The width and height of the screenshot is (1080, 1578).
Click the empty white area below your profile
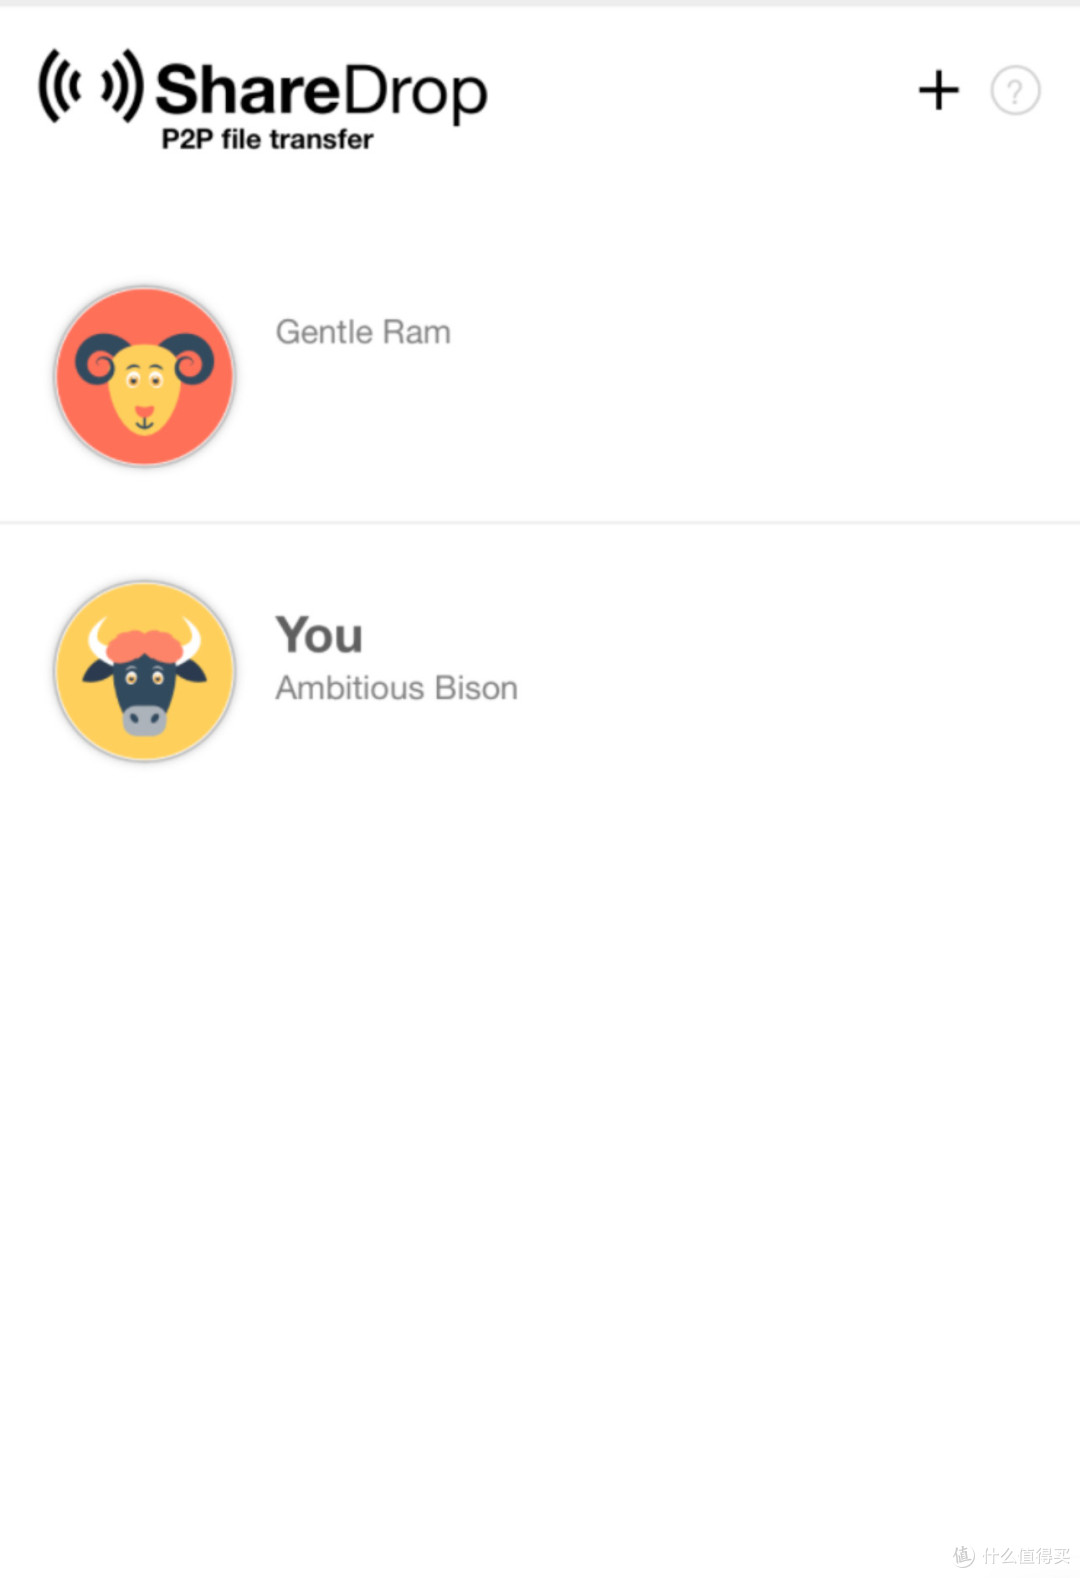tap(540, 1150)
